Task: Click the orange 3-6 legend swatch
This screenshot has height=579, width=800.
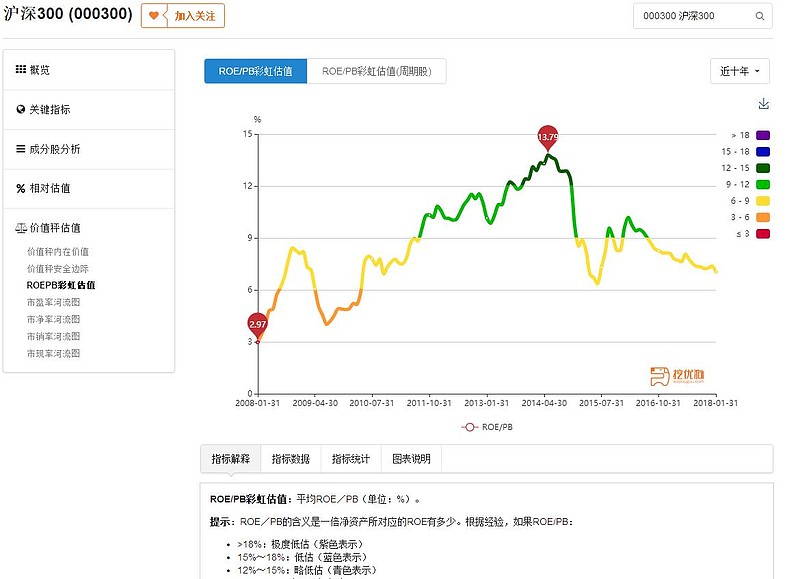Action: click(x=763, y=217)
